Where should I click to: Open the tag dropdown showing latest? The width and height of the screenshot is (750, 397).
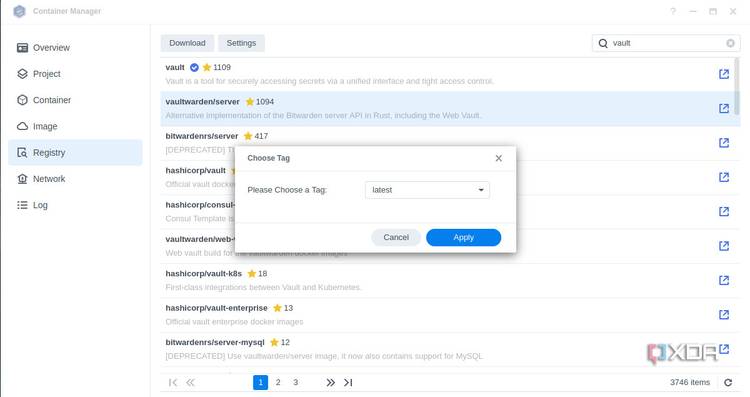click(x=427, y=190)
